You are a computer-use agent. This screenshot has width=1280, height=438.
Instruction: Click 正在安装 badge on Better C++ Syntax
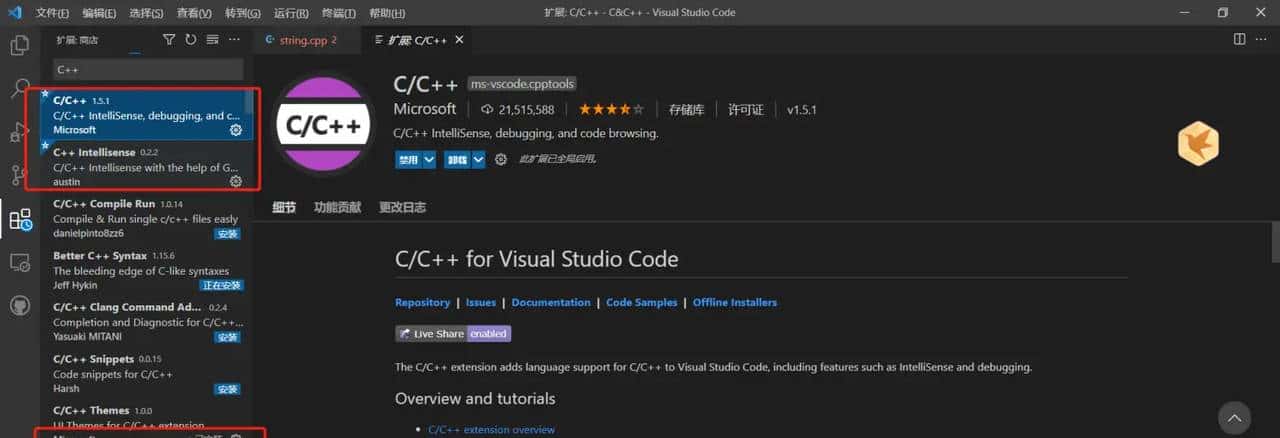[x=221, y=285]
